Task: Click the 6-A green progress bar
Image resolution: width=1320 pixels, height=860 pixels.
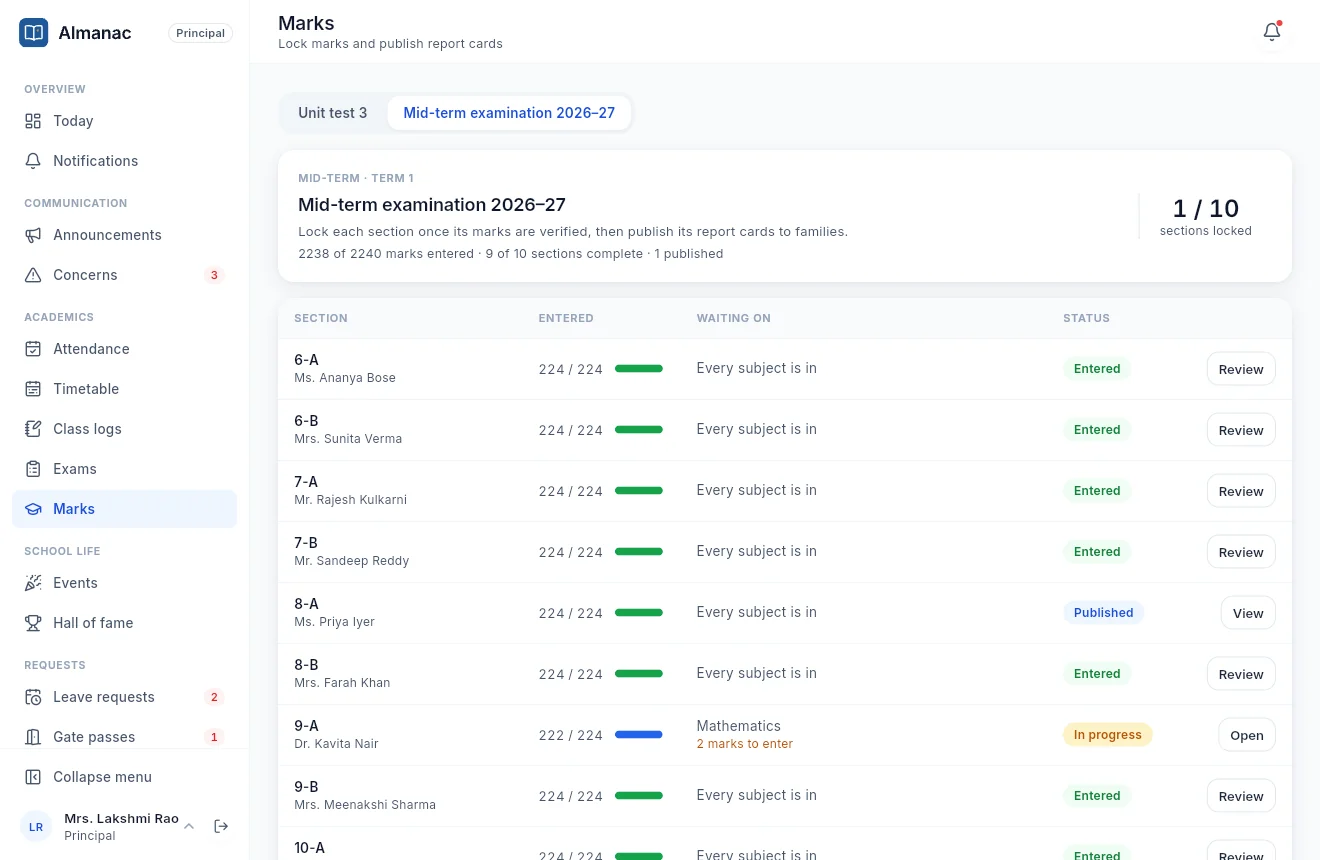Action: pyautogui.click(x=639, y=369)
